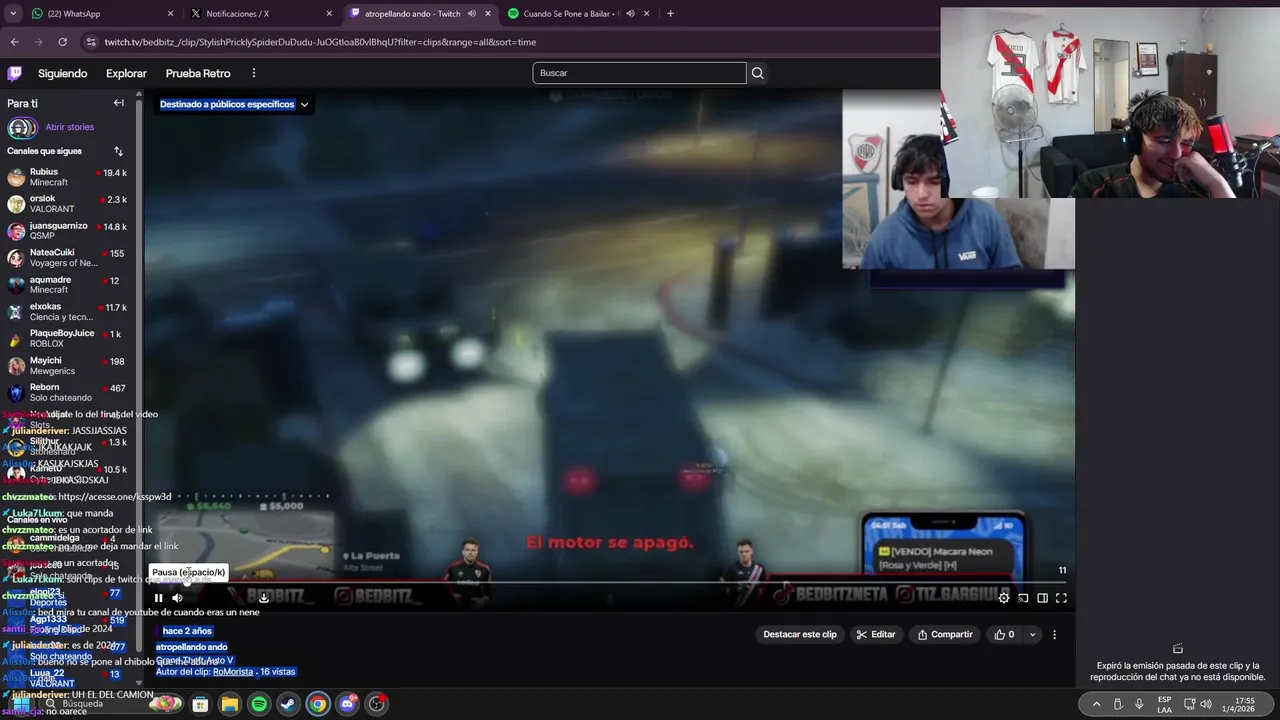Open a new browser tab
The height and width of the screenshot is (720, 1280).
pyautogui.click(x=670, y=14)
